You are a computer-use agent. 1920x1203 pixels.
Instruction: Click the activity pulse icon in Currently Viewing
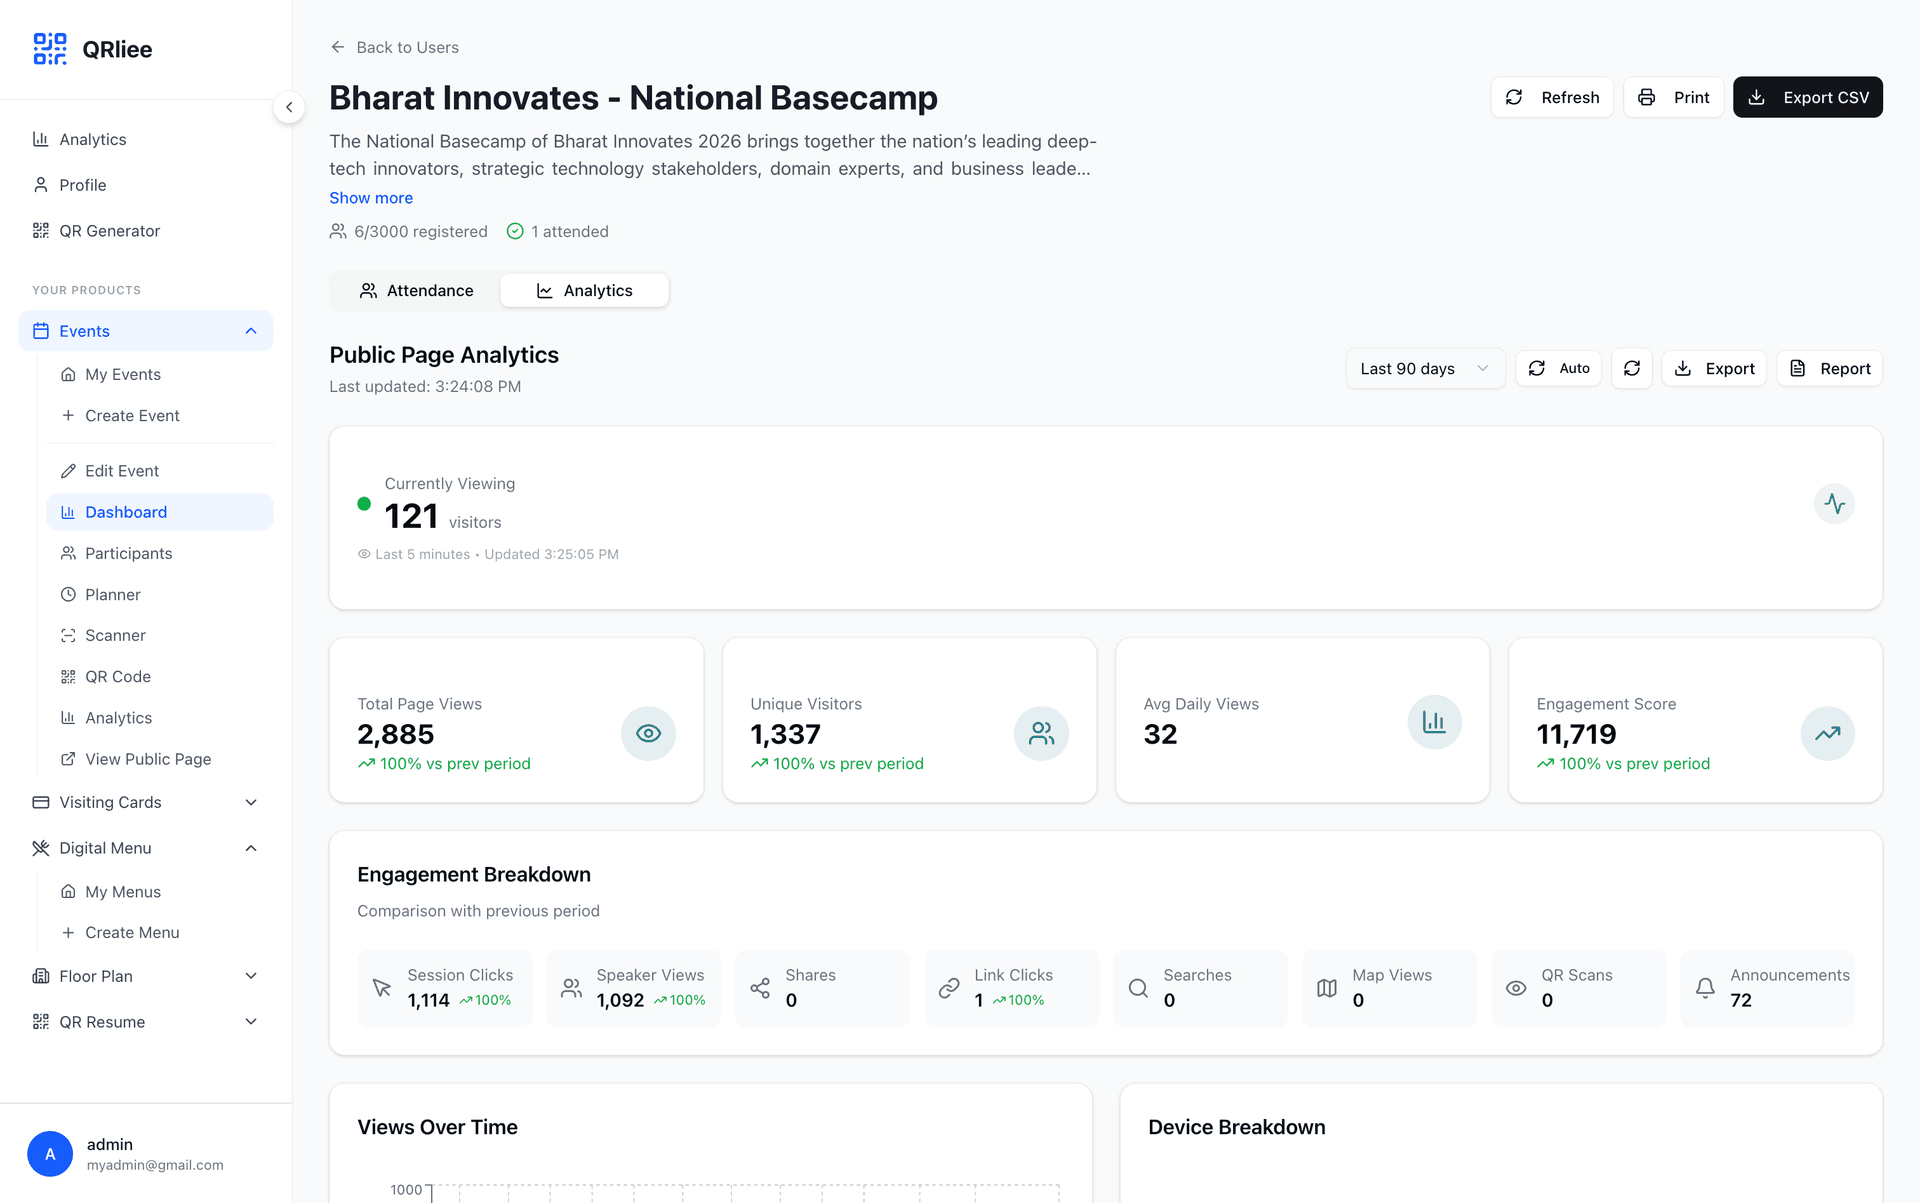coord(1834,503)
